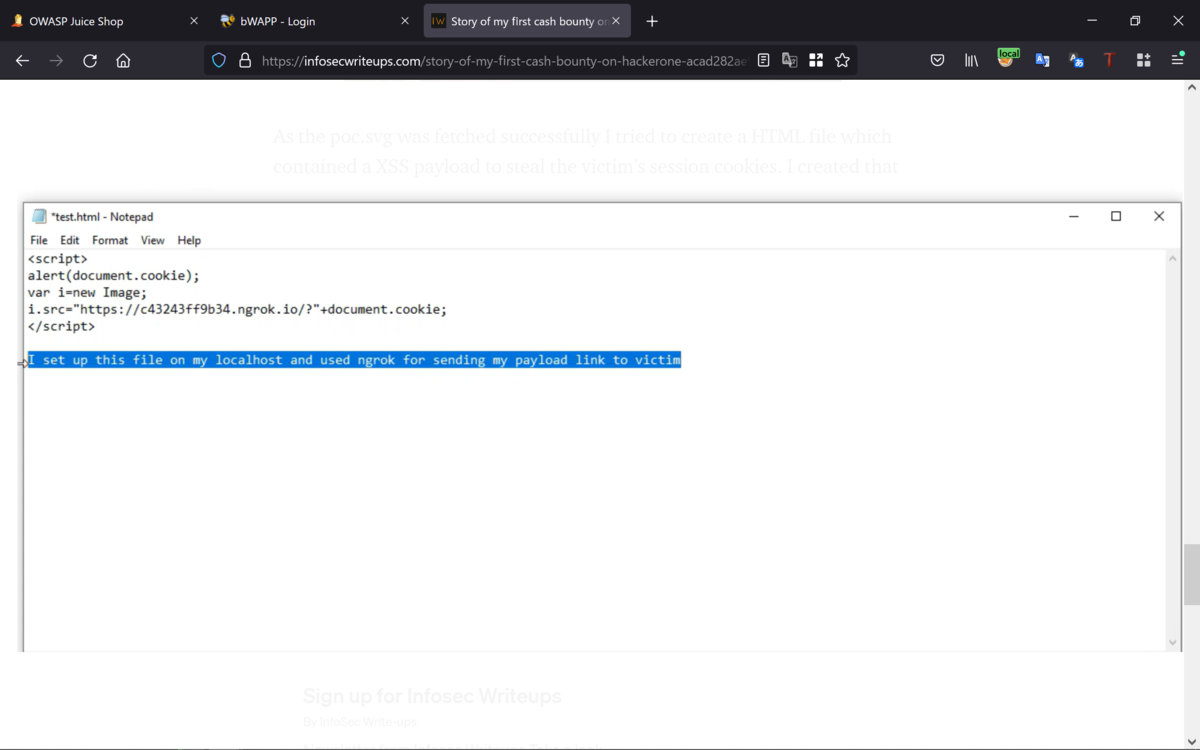This screenshot has width=1200, height=750.
Task: Show site security padlock info
Action: point(245,61)
